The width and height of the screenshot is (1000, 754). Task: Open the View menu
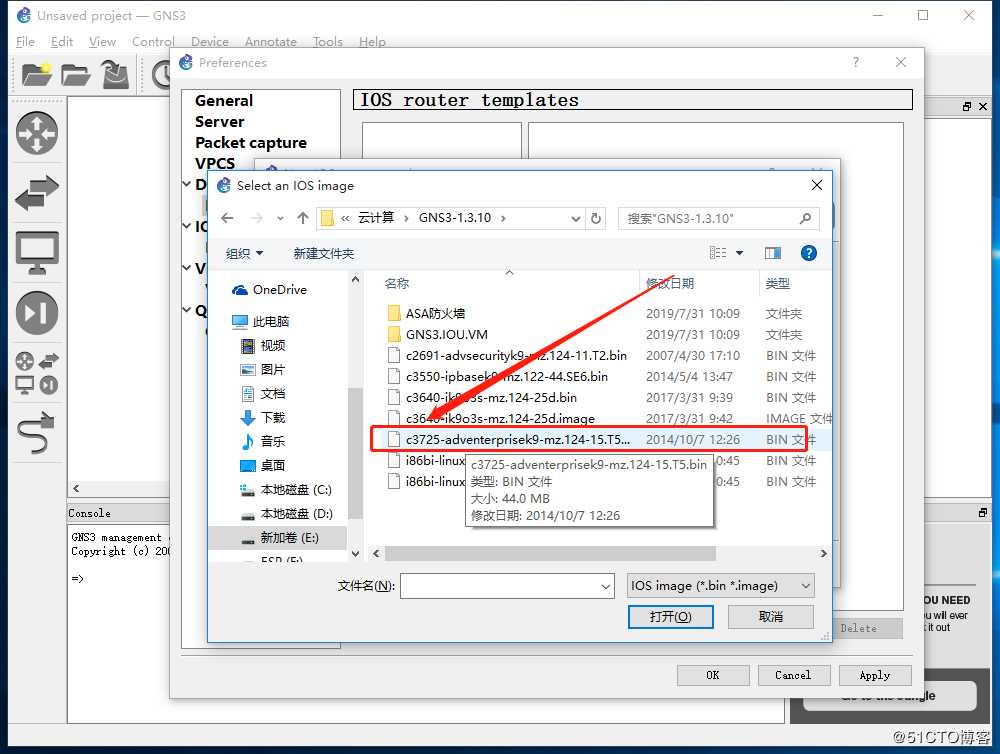point(102,42)
